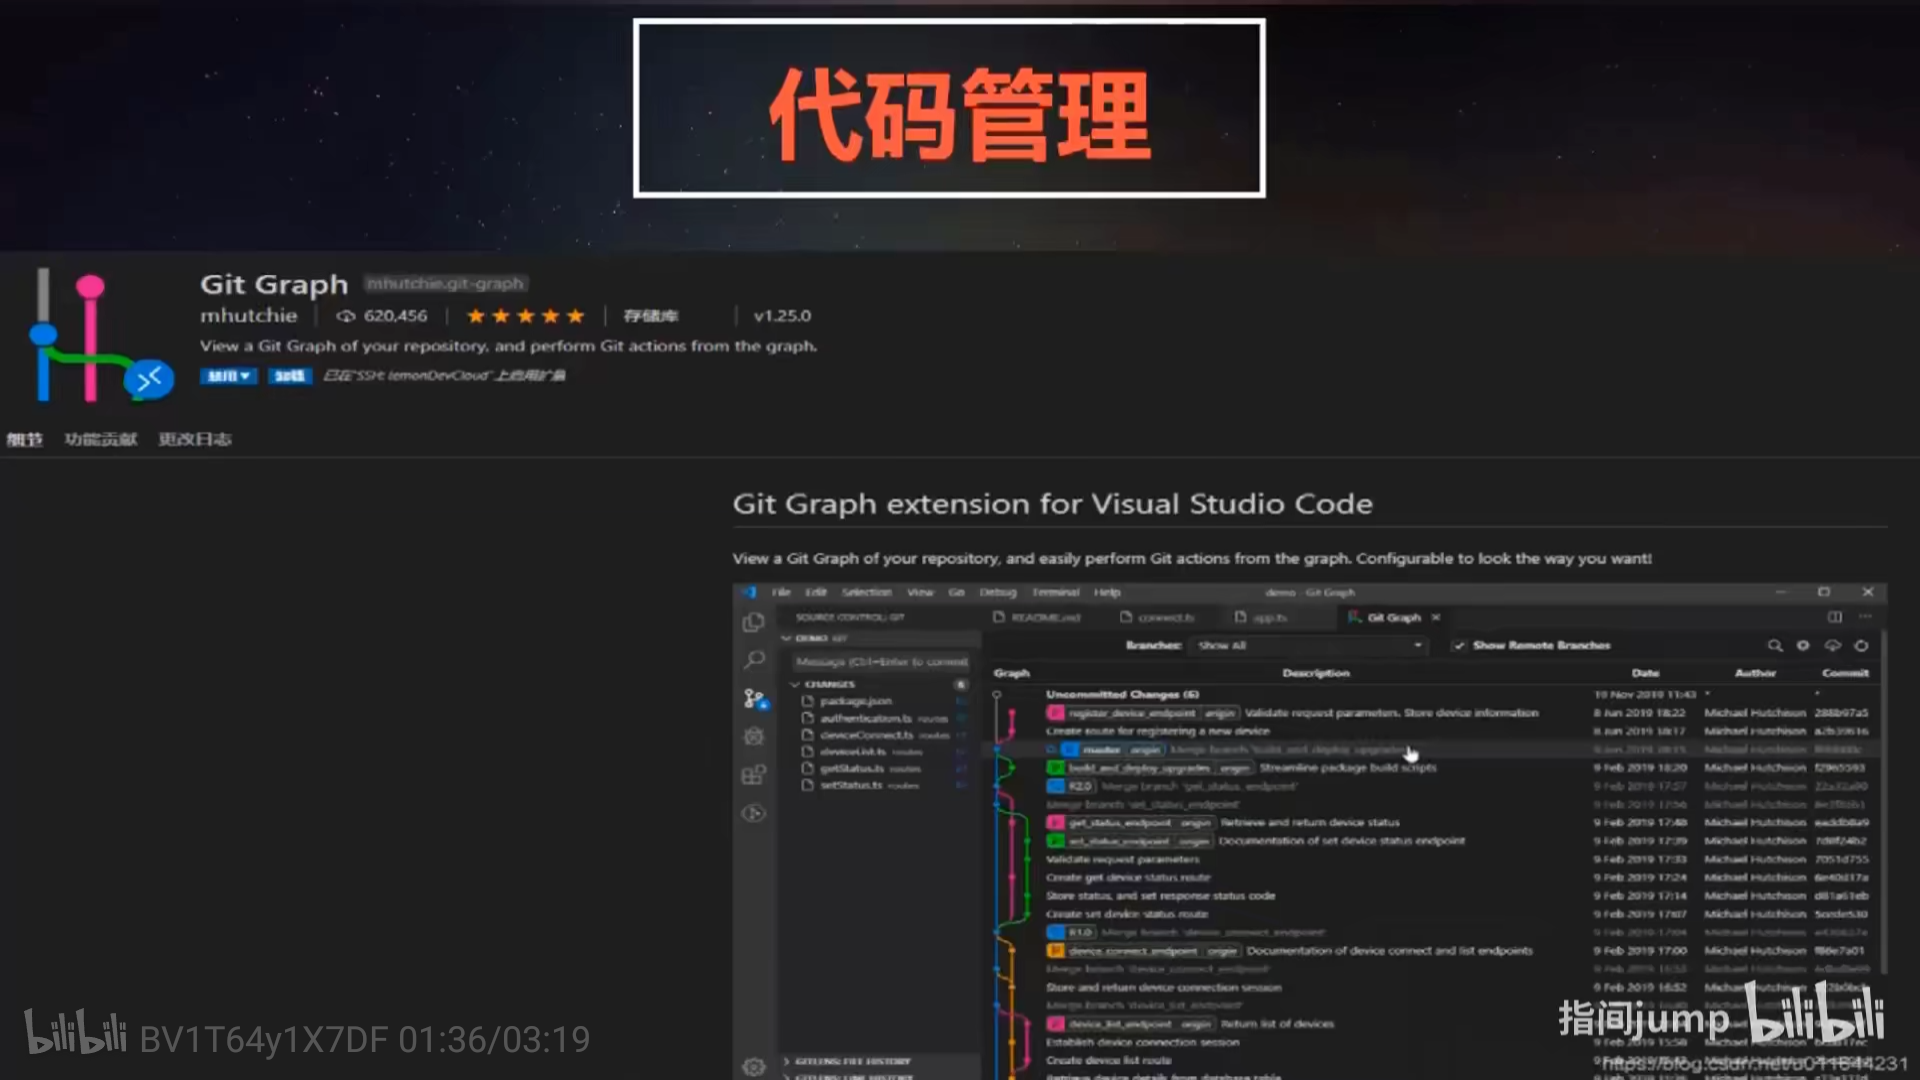Click the 存储库 repository link
The width and height of the screenshot is (1920, 1080).
tap(650, 316)
